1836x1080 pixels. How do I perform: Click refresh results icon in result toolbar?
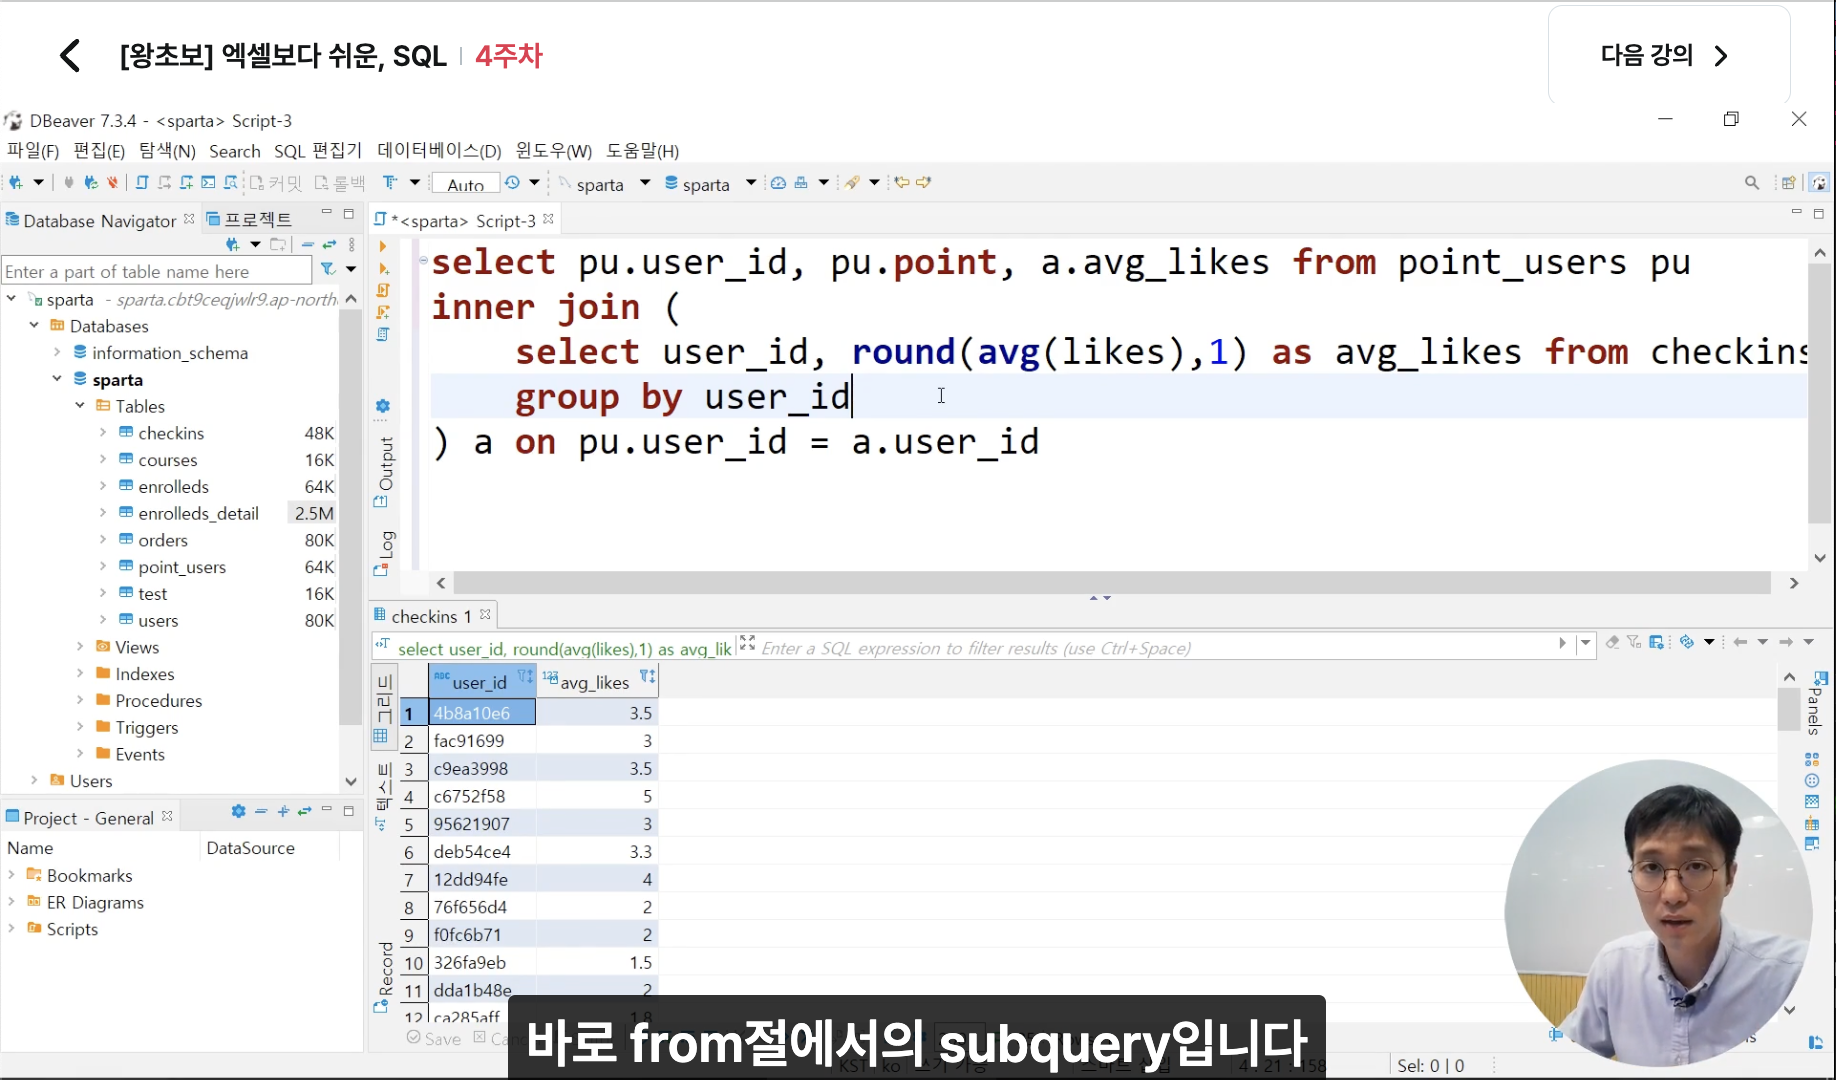(x=1687, y=642)
